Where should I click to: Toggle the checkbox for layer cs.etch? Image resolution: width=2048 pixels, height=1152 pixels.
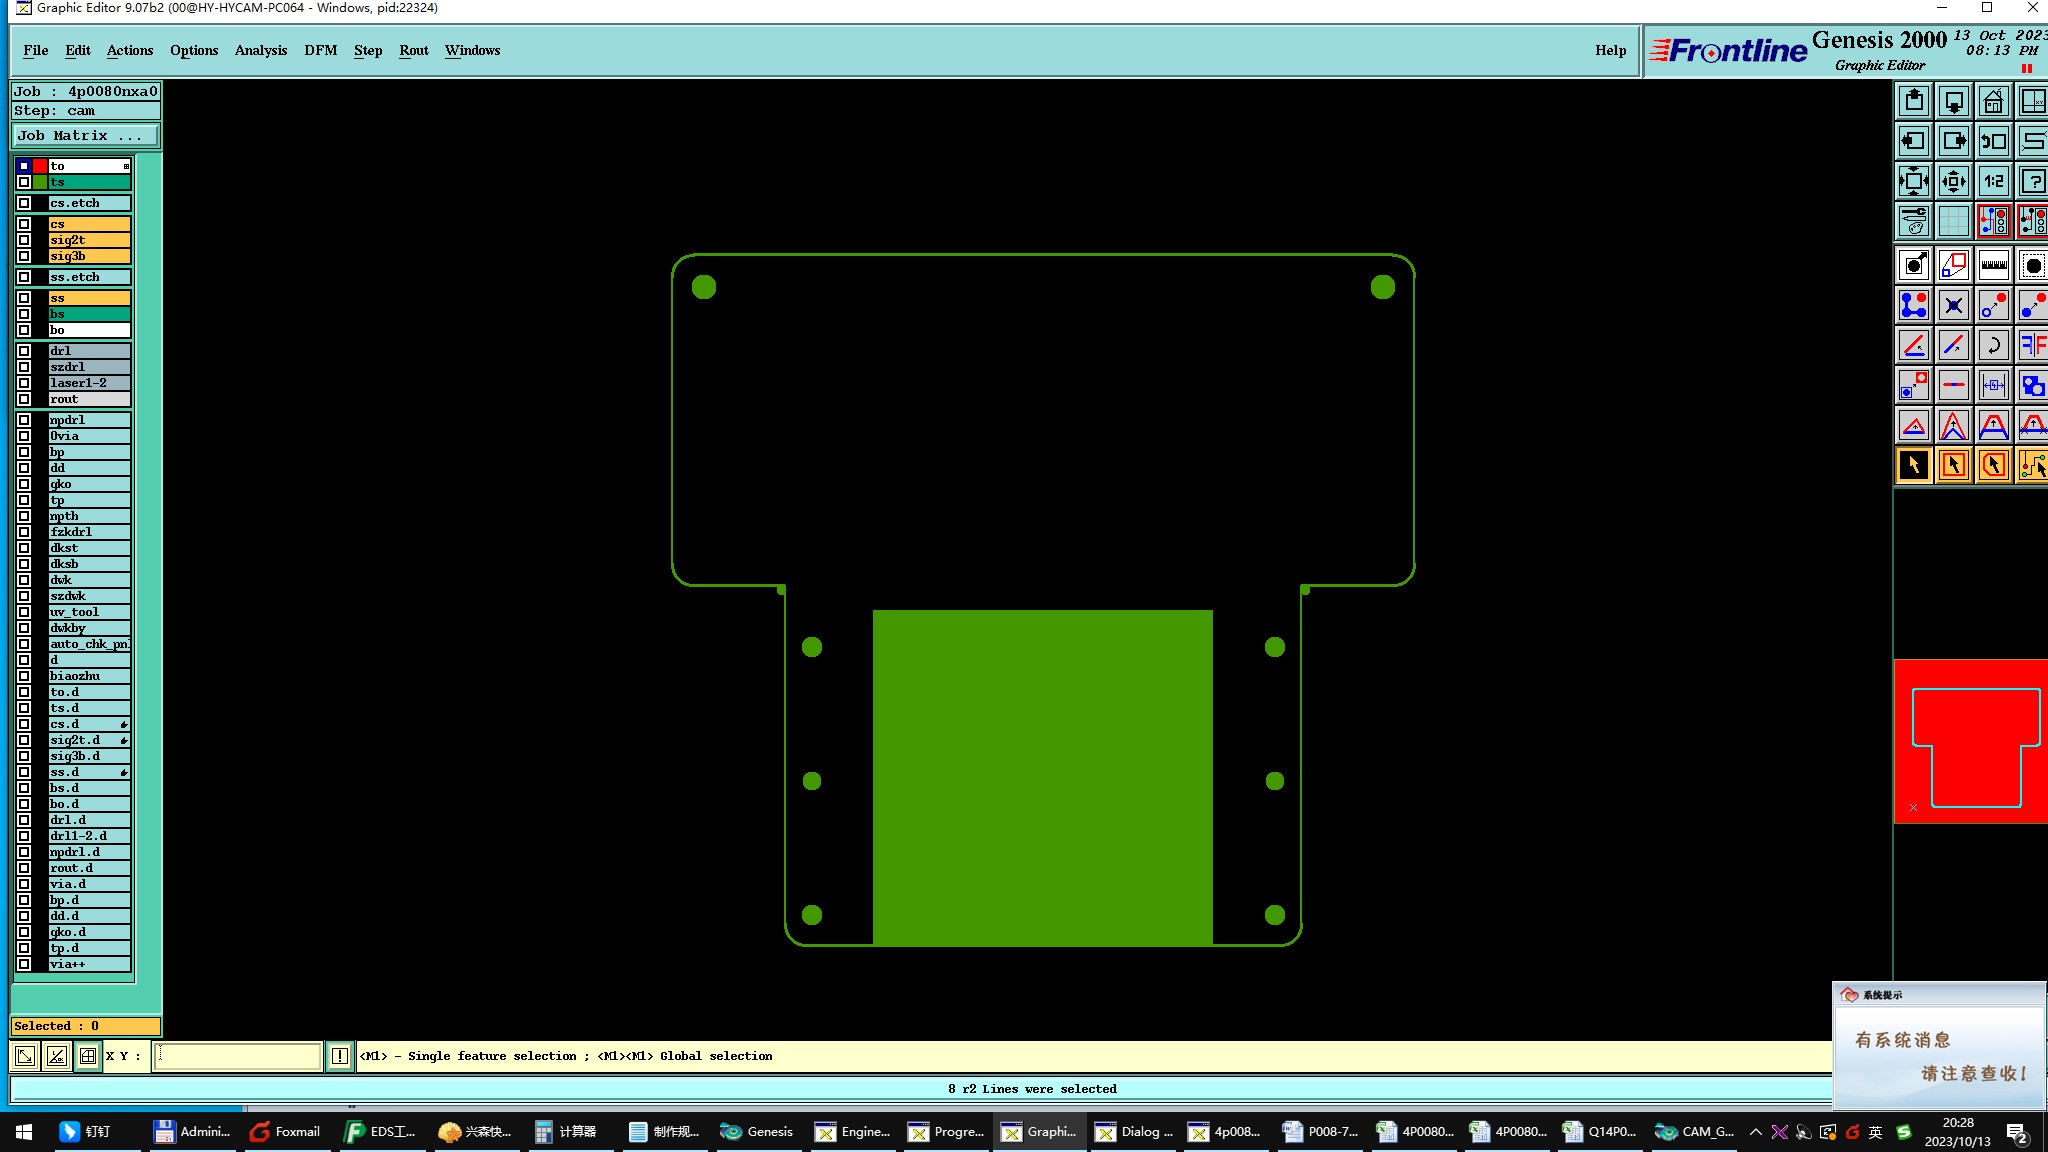coord(24,203)
